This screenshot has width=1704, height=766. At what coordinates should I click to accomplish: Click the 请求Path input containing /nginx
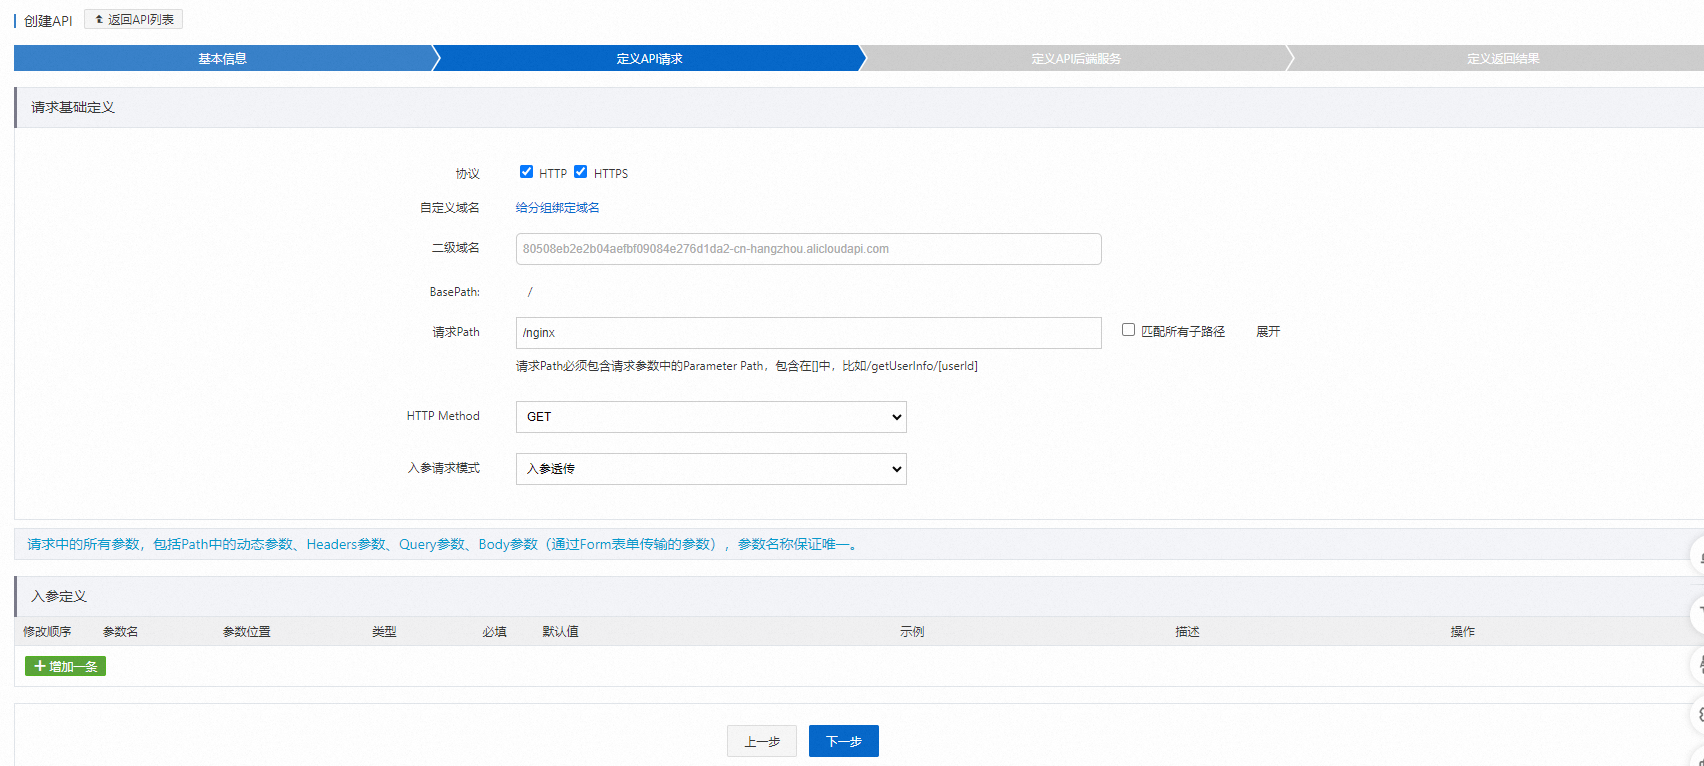tap(808, 333)
